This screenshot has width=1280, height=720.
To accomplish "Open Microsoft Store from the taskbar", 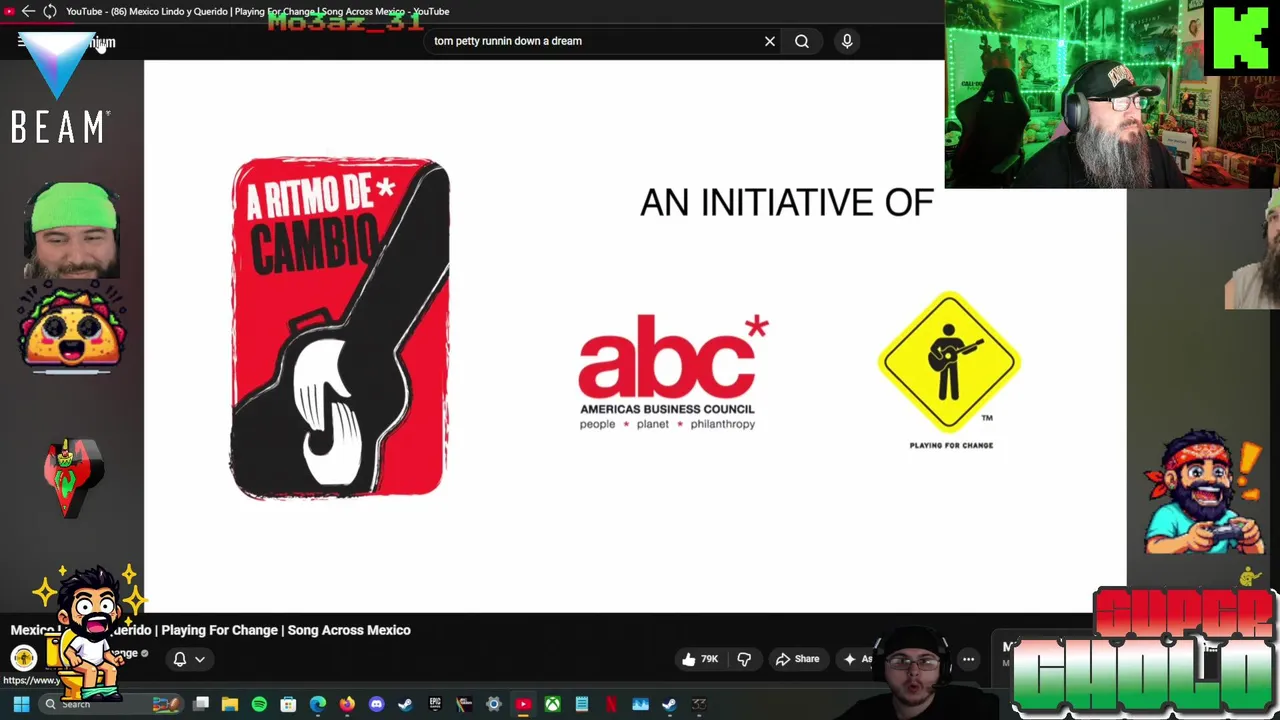I will point(288,704).
